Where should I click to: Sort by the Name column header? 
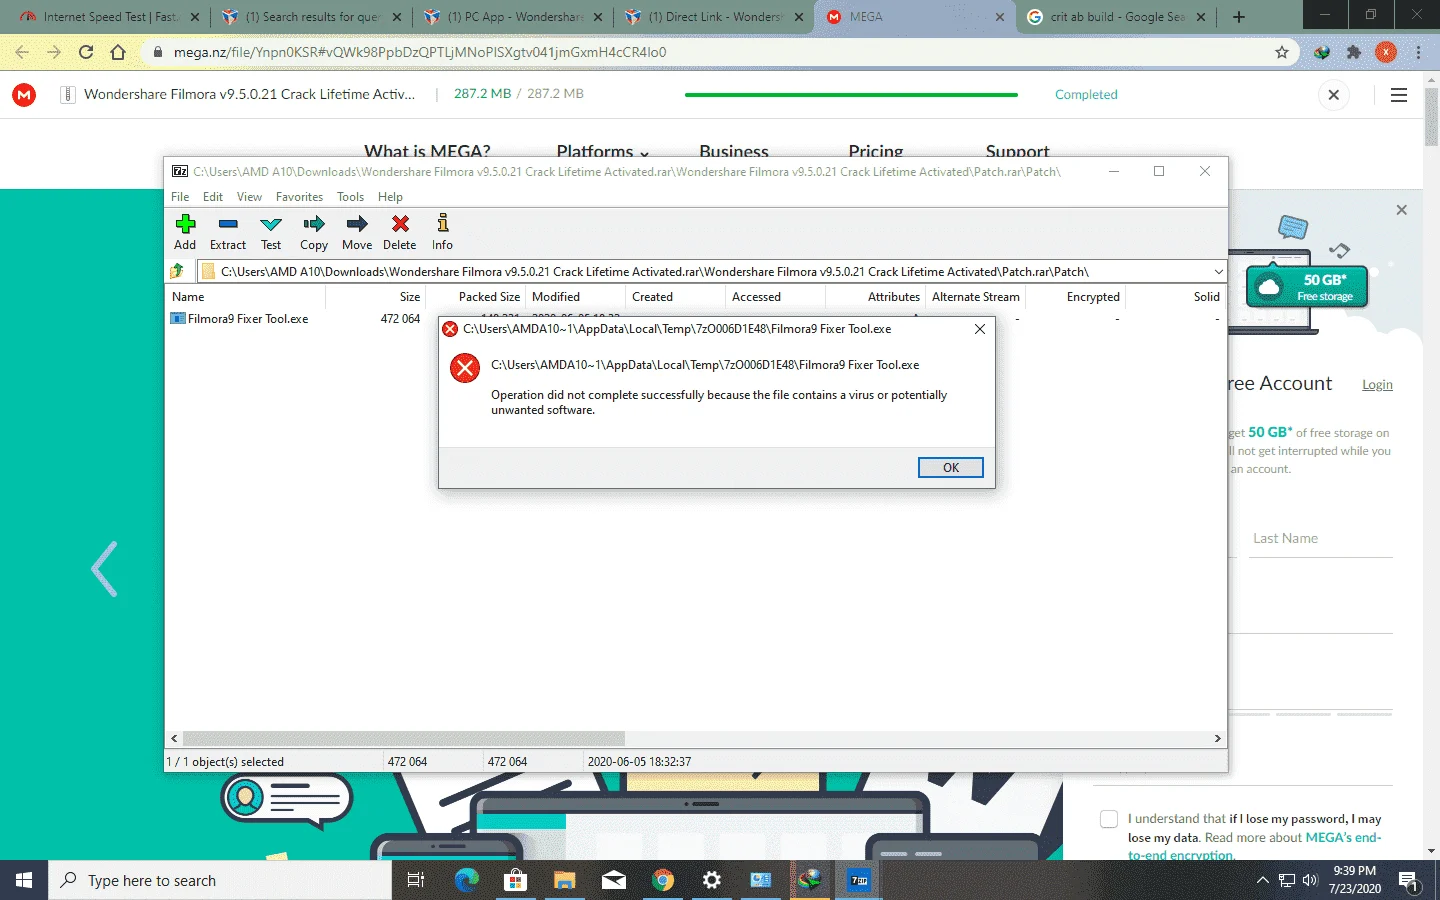pyautogui.click(x=245, y=297)
